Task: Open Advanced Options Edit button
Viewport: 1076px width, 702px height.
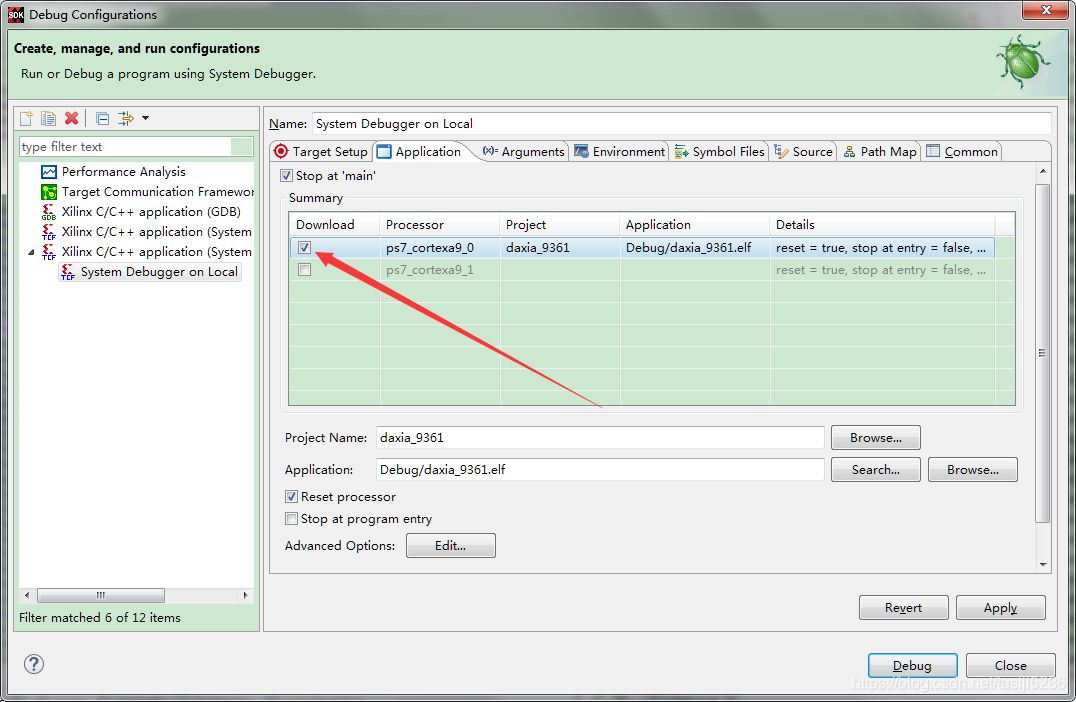Action: 450,546
